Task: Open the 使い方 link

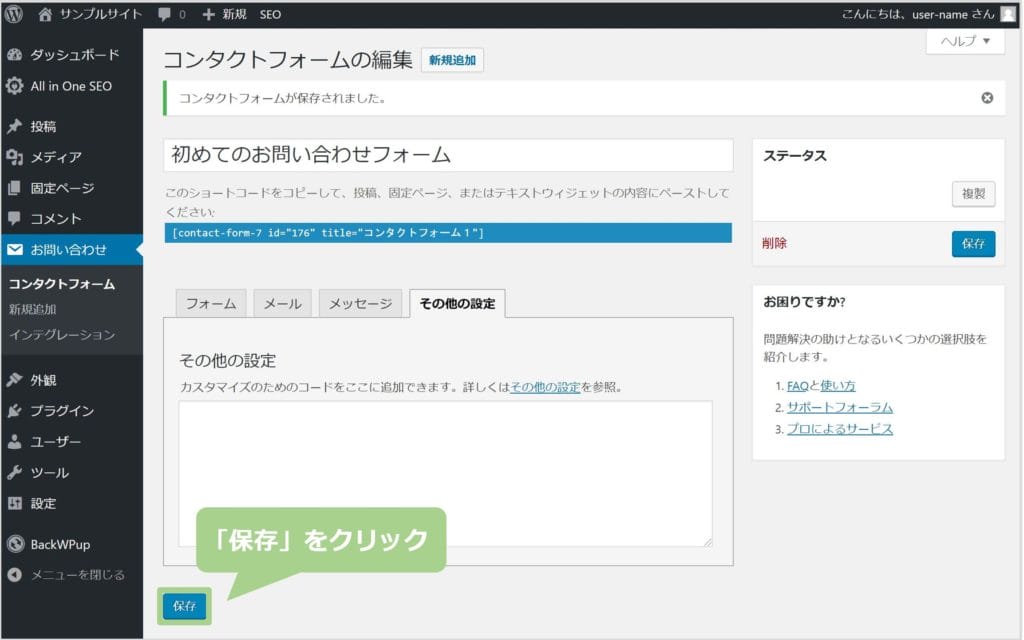Action: click(838, 386)
